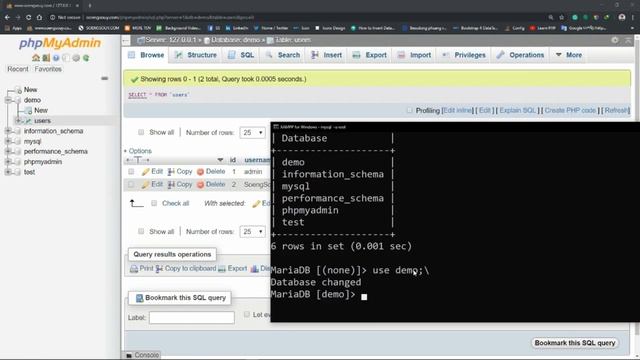Click the Copy to clipboard icon
Viewport: 640px width, 360px height.
[159, 269]
